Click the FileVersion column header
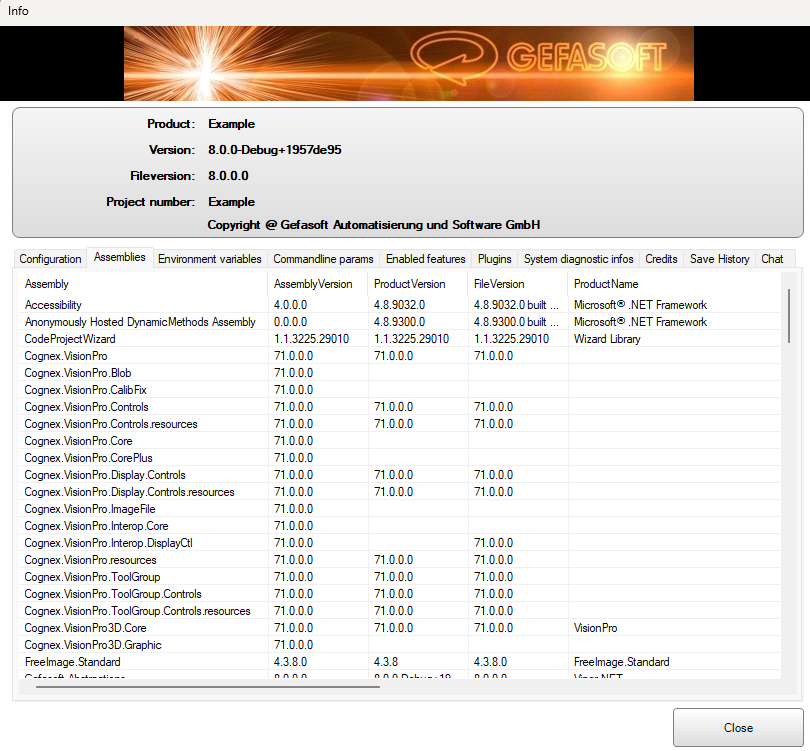Viewport: 810px width, 751px height. (518, 284)
